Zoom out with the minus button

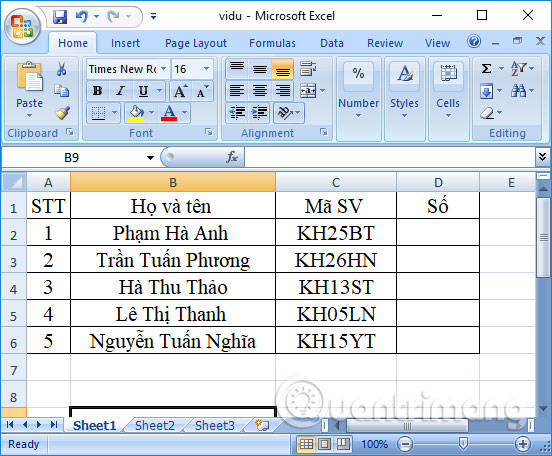405,444
